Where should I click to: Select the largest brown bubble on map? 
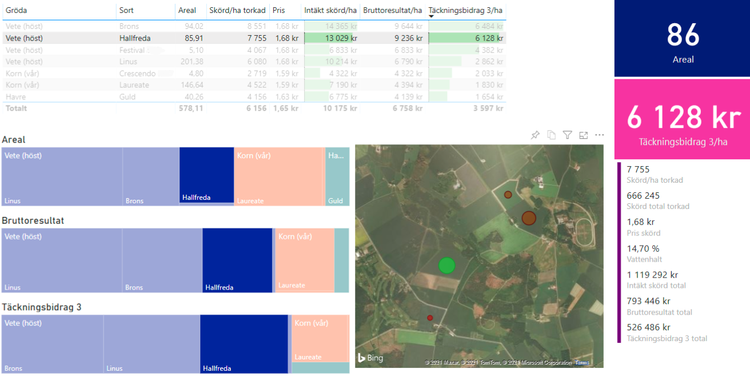pos(529,218)
